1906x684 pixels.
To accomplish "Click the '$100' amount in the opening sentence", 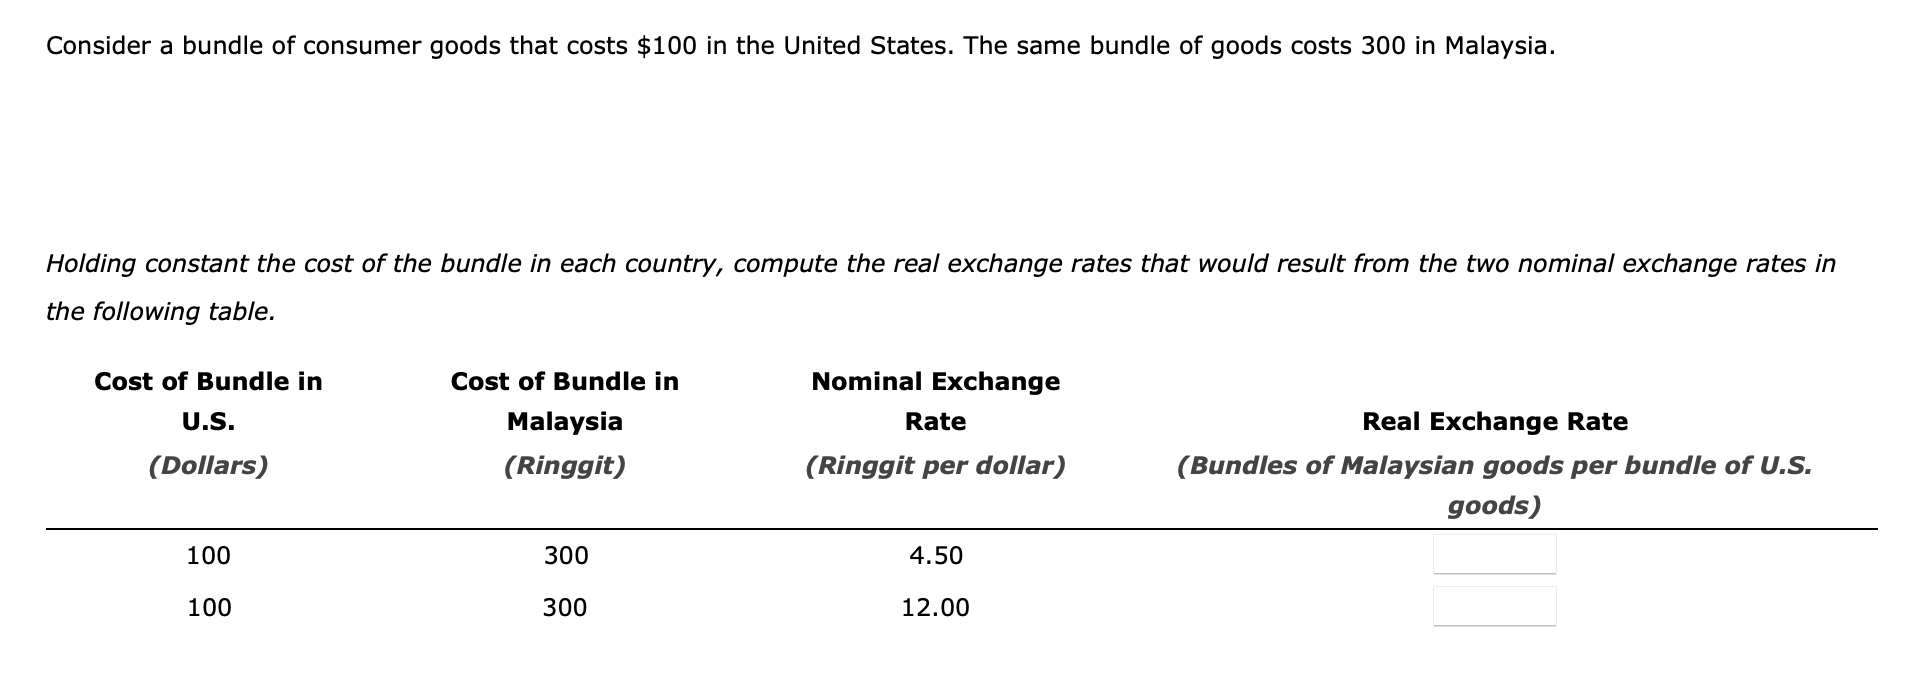I will tap(667, 46).
